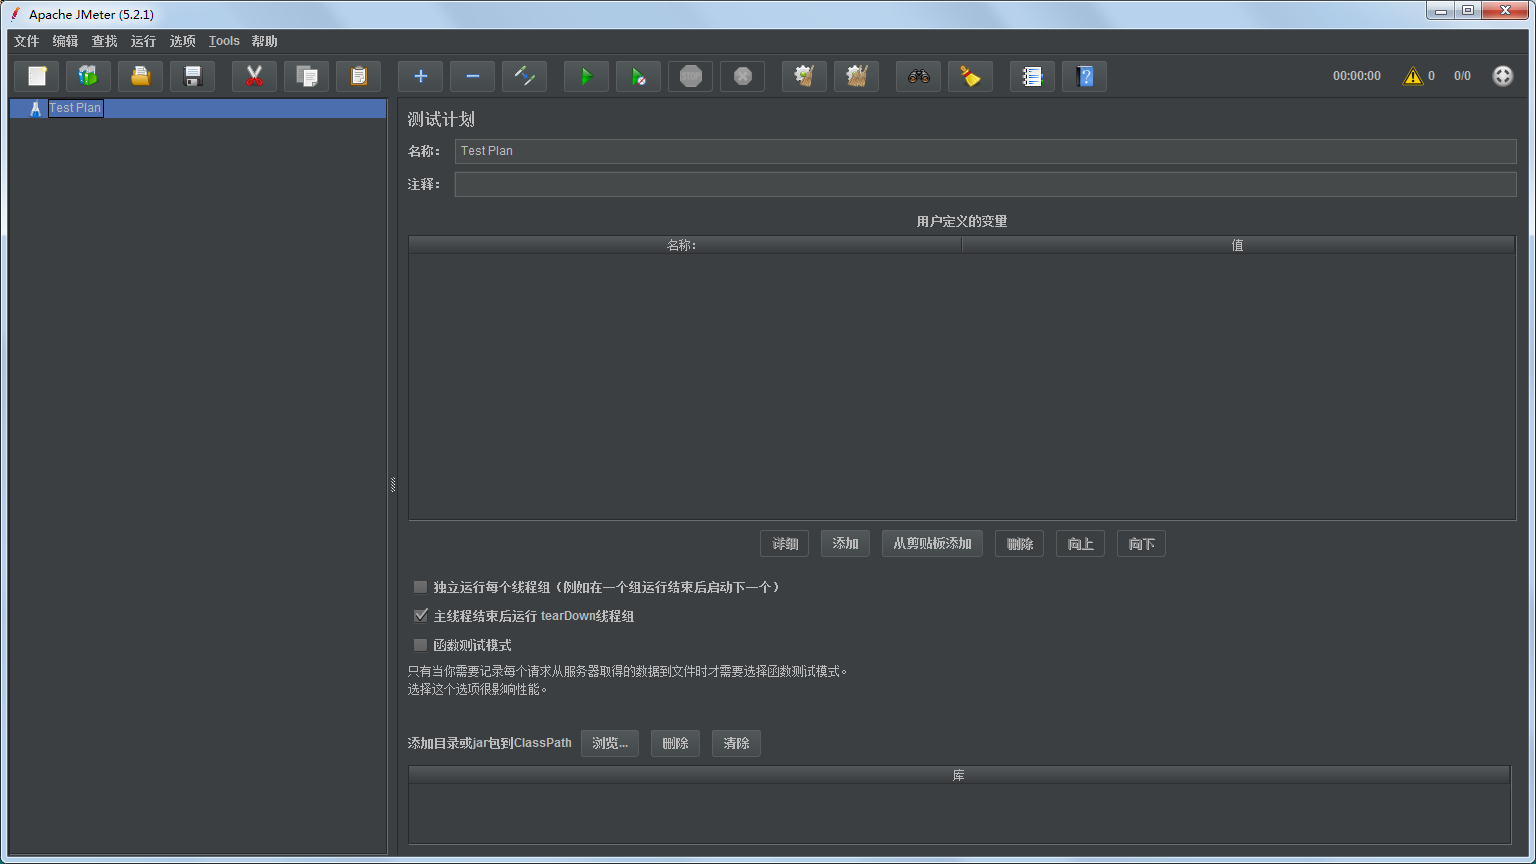Click the 删除 button next to 浏览...
Screen dimensions: 1536x864
[675, 743]
